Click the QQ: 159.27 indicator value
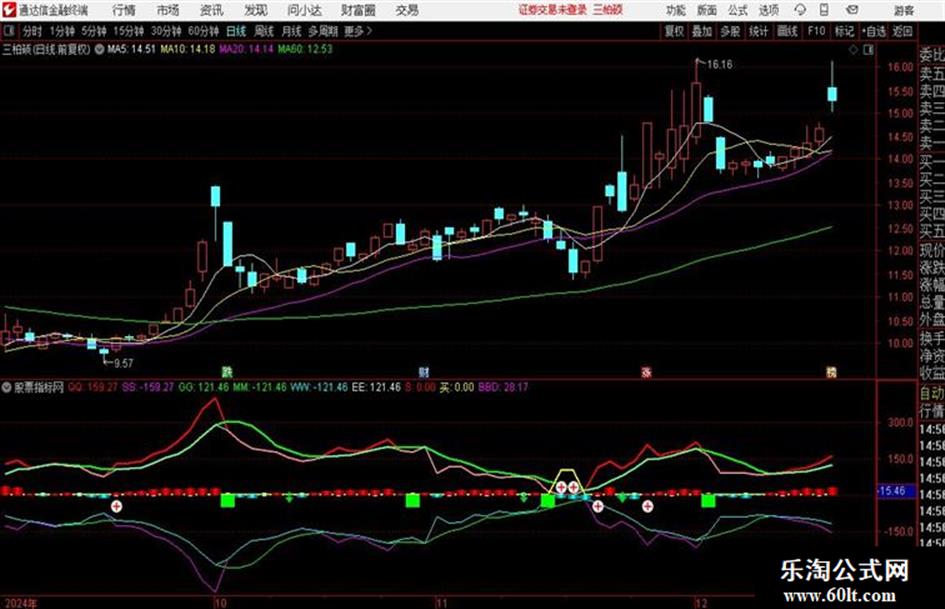The width and height of the screenshot is (945, 609). (93, 387)
